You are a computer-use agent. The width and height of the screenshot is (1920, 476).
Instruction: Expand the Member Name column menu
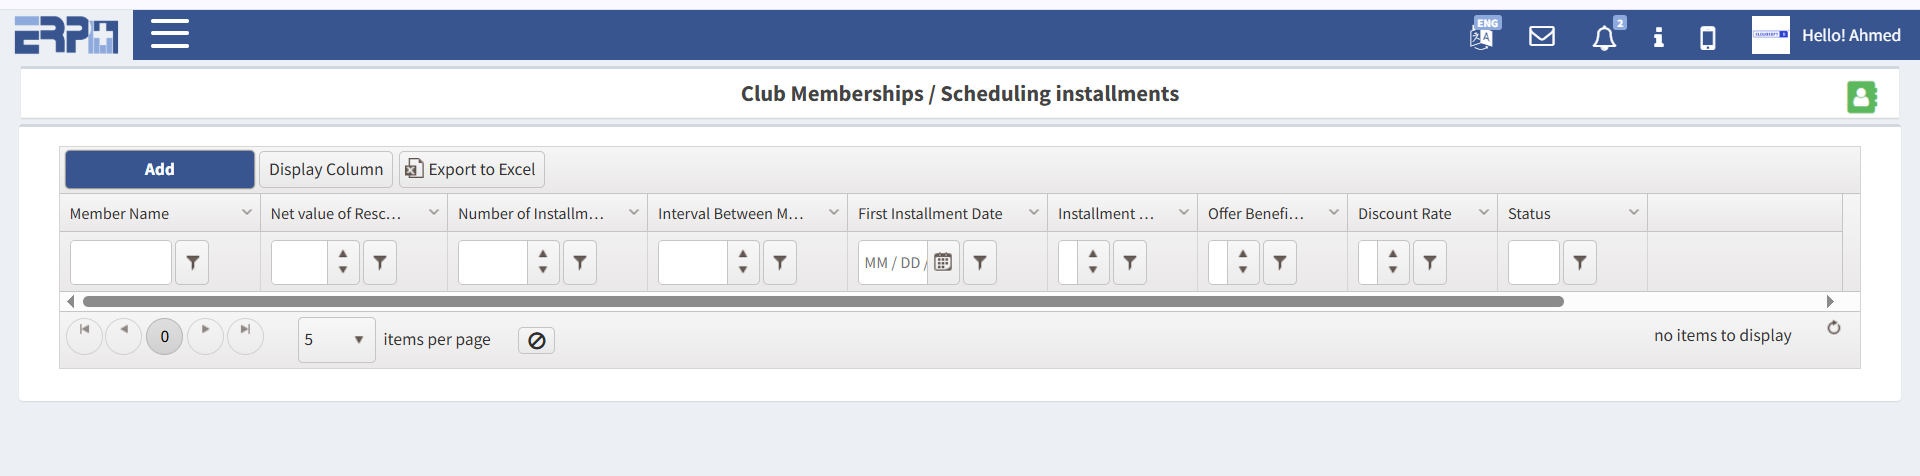pos(247,213)
